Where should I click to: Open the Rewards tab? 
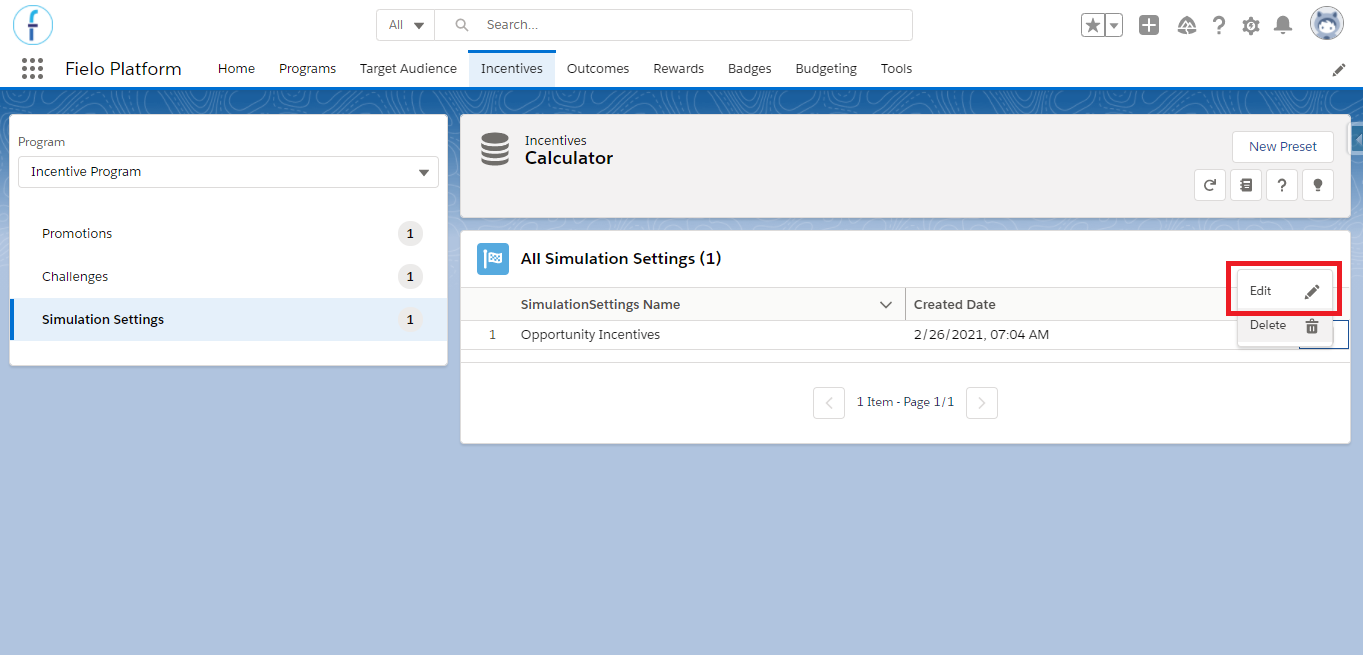[x=678, y=69]
